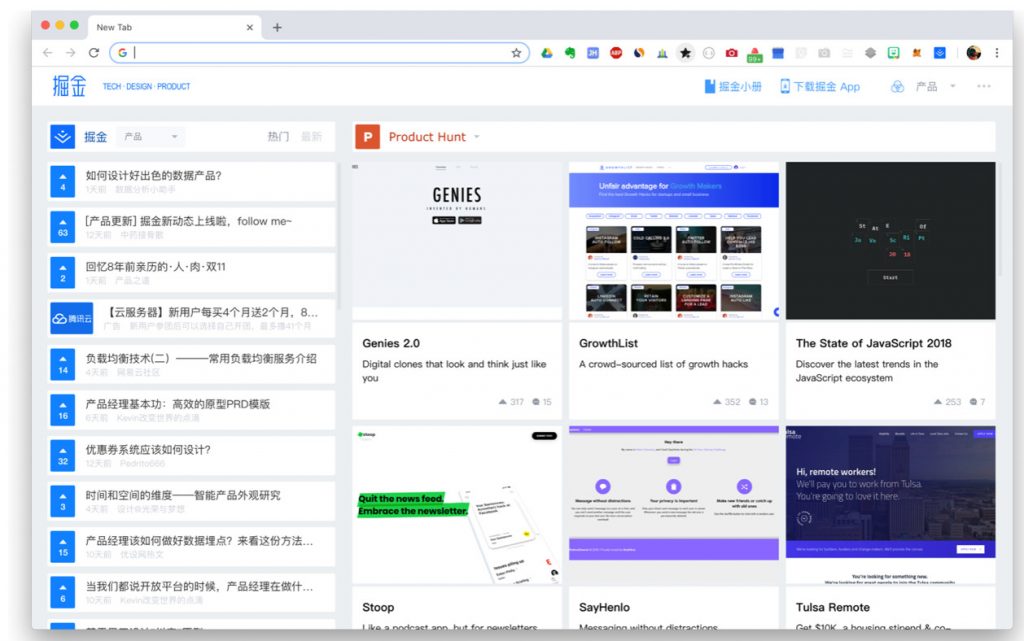Click the green smiley extension icon
The width and height of the screenshot is (1024, 641).
coord(893,53)
